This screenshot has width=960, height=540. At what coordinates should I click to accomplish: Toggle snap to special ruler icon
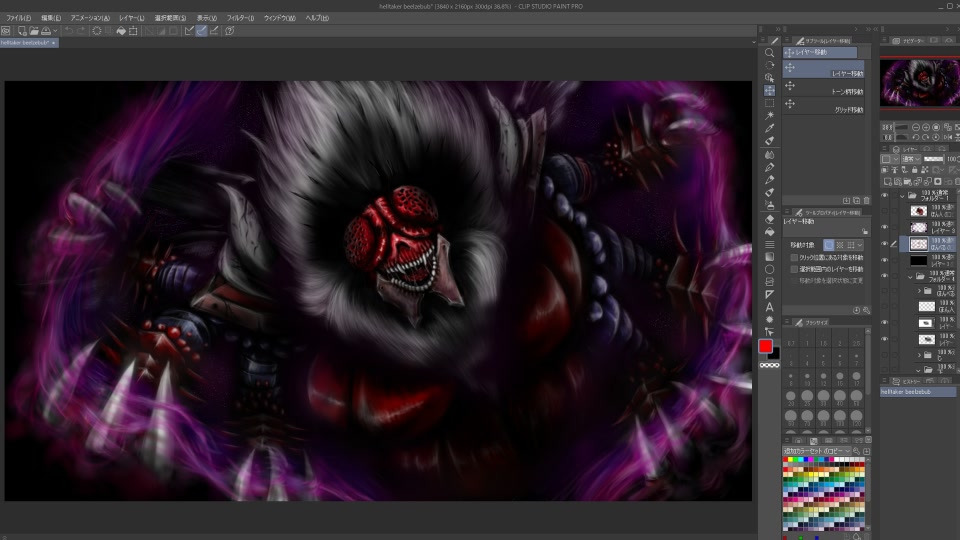tap(201, 31)
